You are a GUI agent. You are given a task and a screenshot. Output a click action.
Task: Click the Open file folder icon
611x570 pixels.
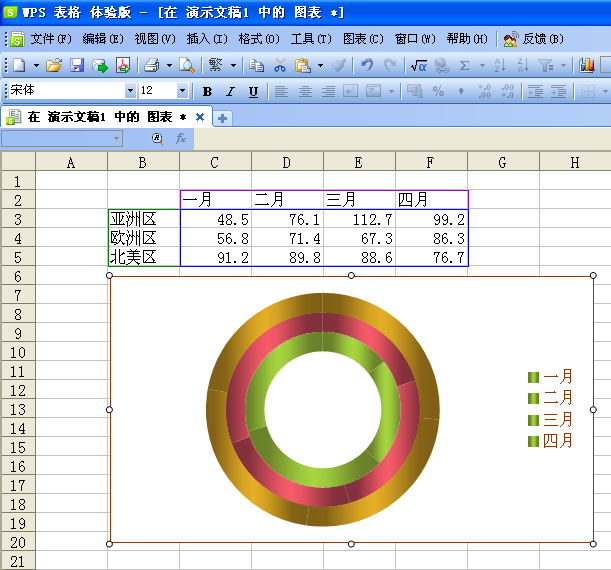54,65
